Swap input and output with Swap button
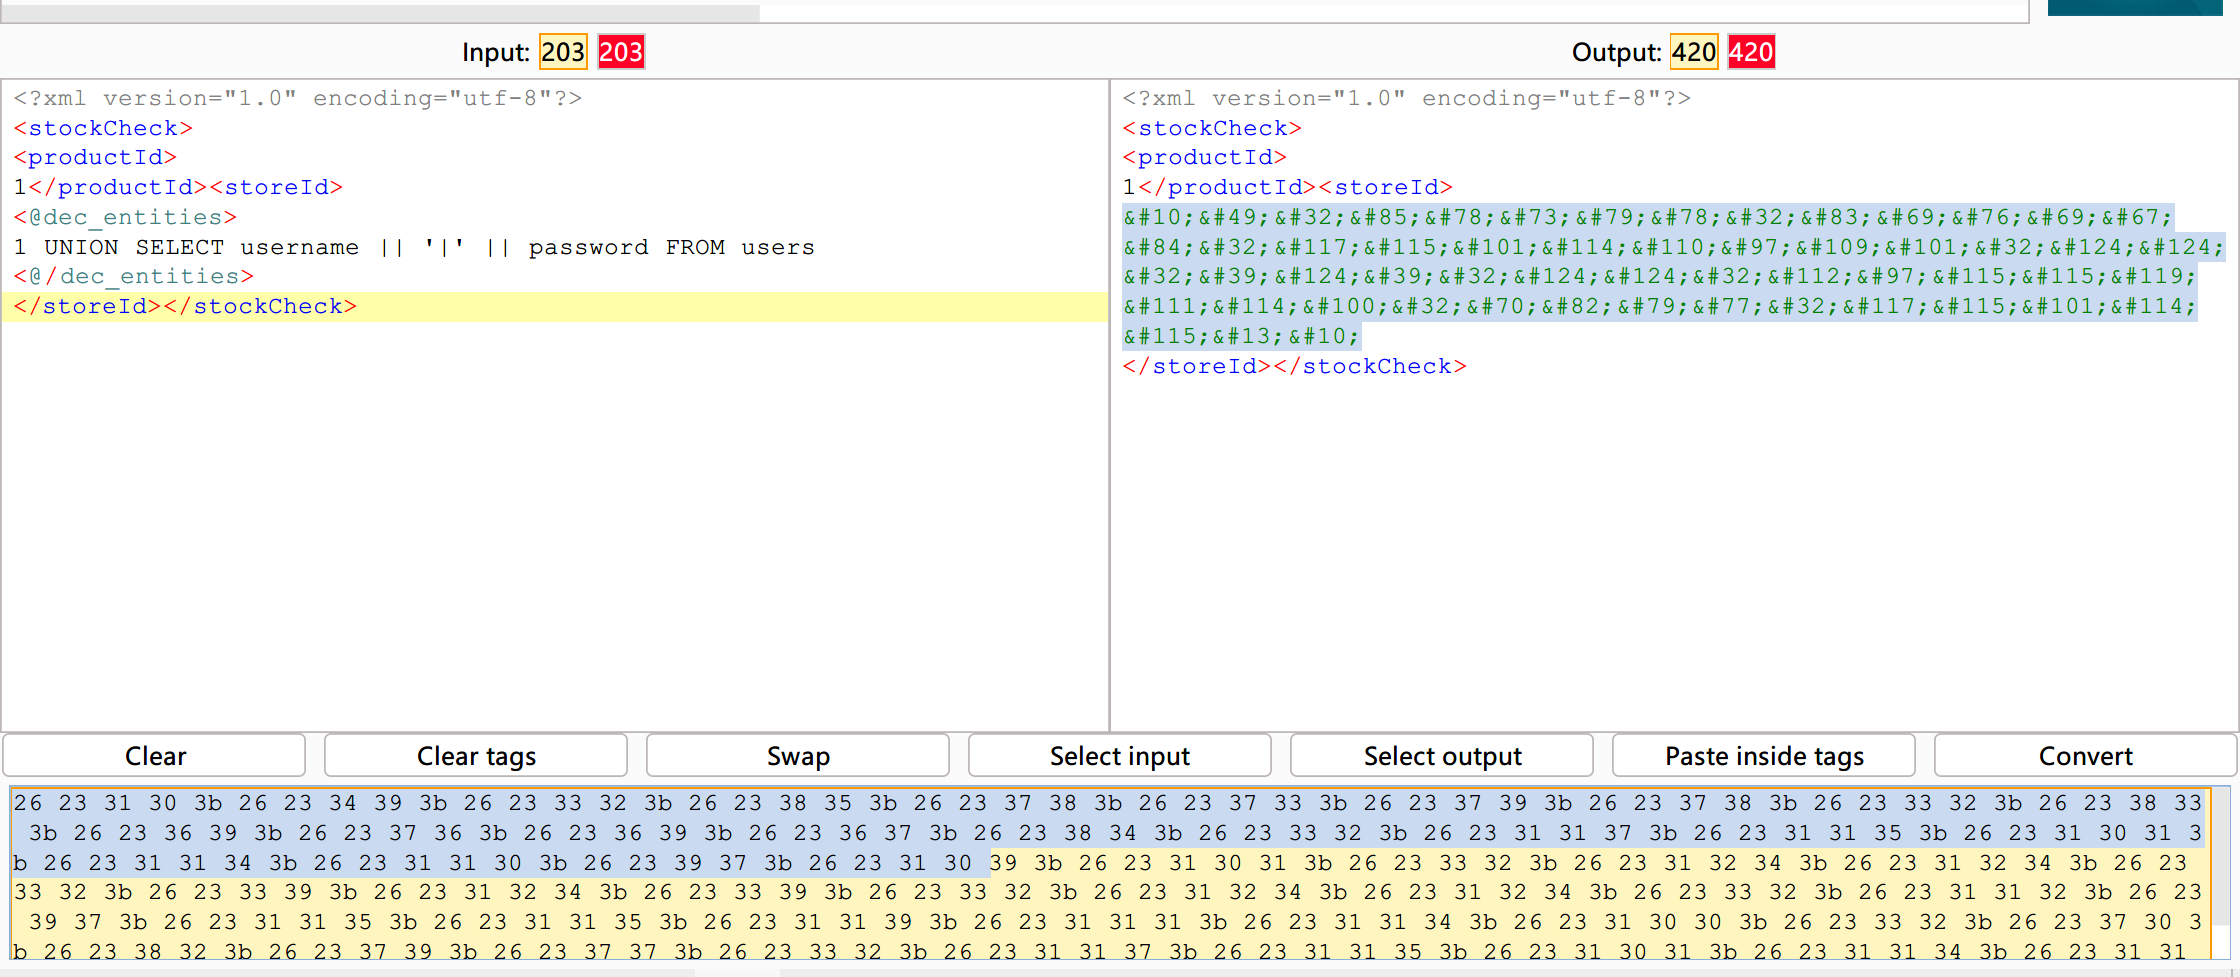This screenshot has height=977, width=2240. coord(798,756)
